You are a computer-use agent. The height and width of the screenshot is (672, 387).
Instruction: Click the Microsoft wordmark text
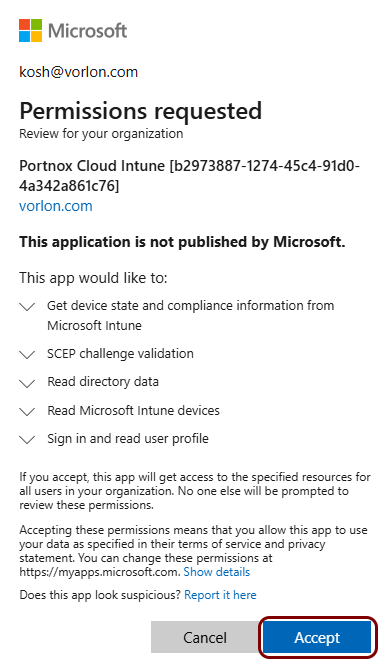point(87,31)
